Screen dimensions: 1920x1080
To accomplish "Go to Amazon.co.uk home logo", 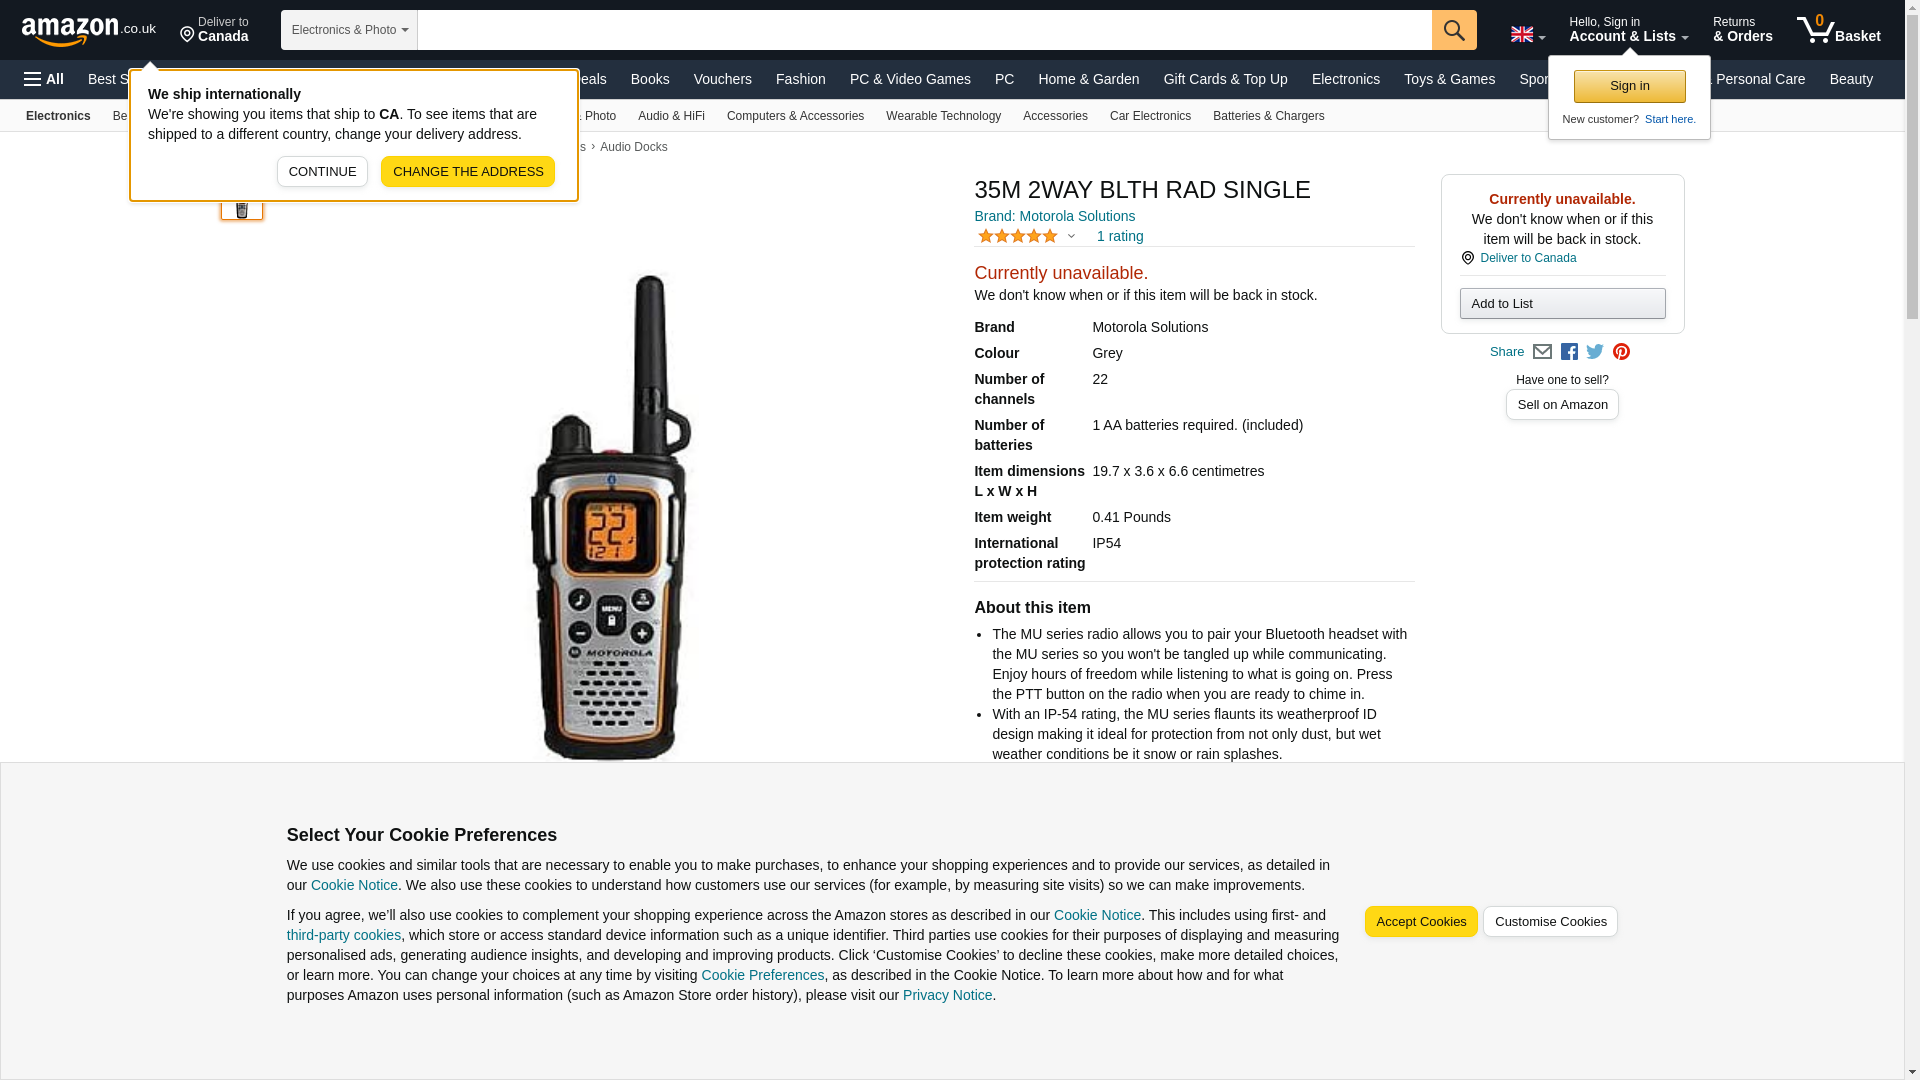I will coord(89,30).
